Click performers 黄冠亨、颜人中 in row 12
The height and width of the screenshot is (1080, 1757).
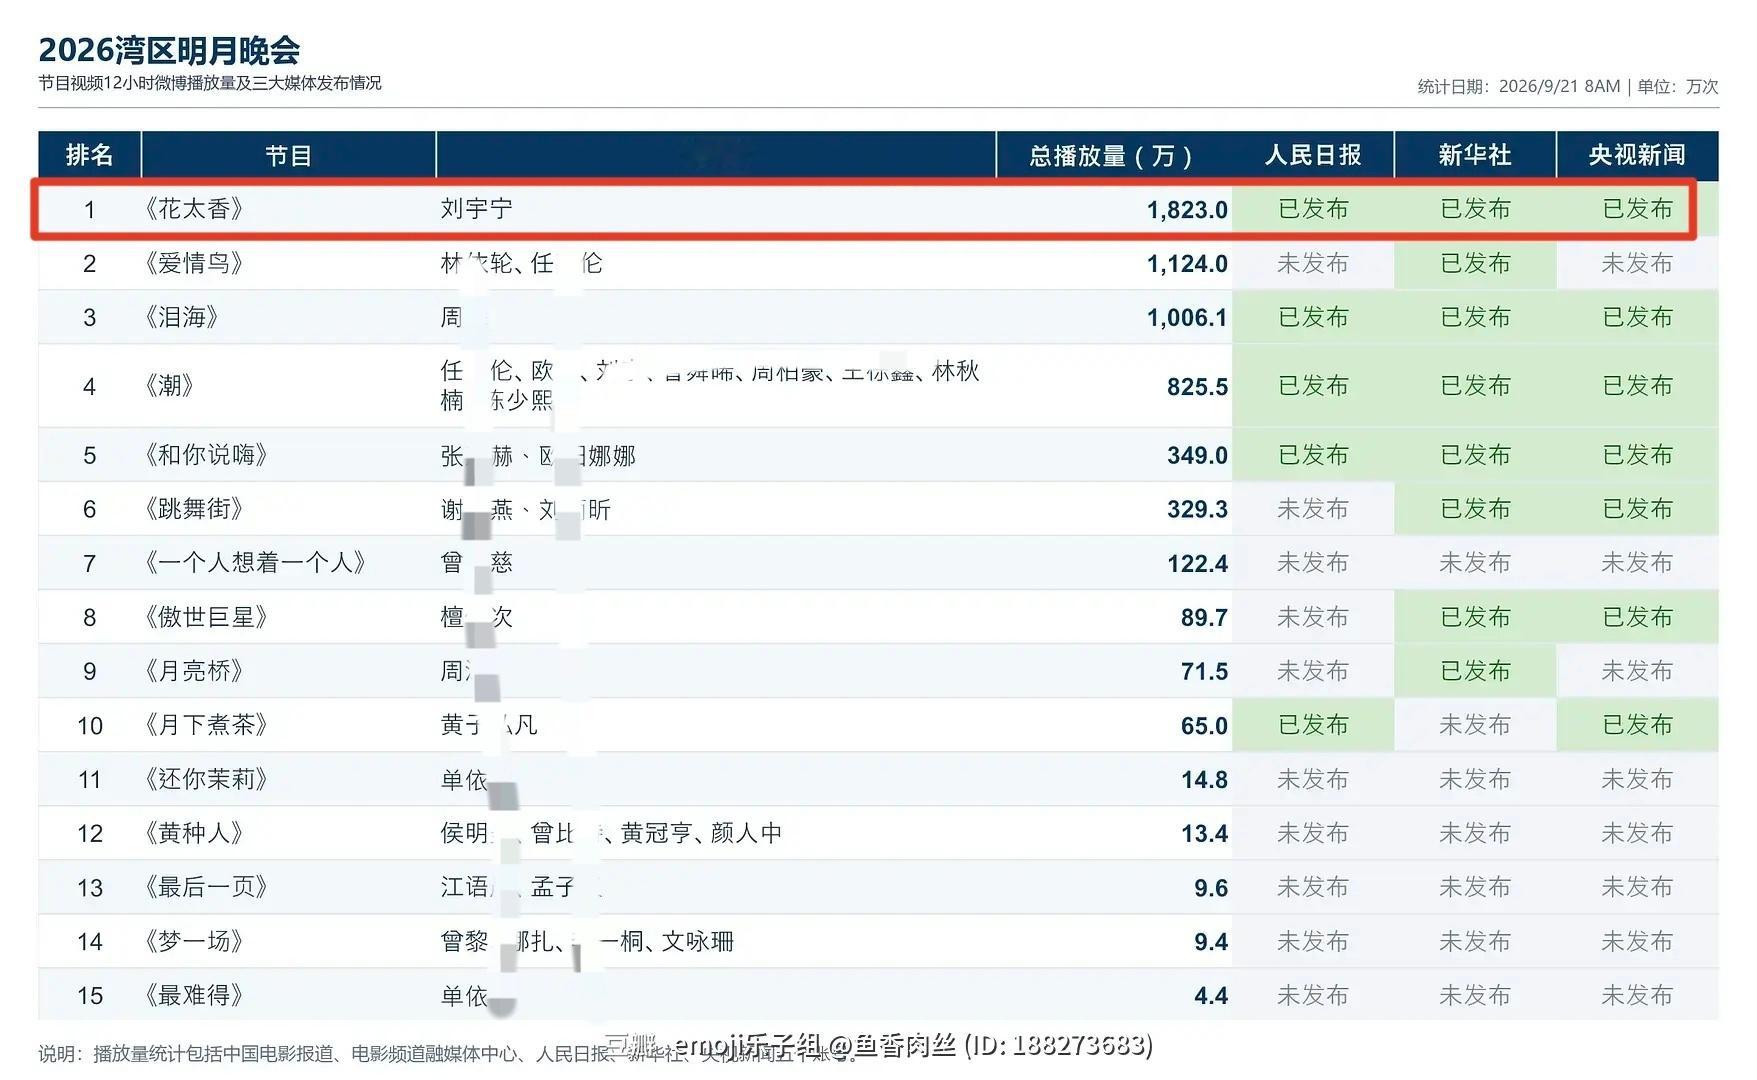[x=701, y=833]
